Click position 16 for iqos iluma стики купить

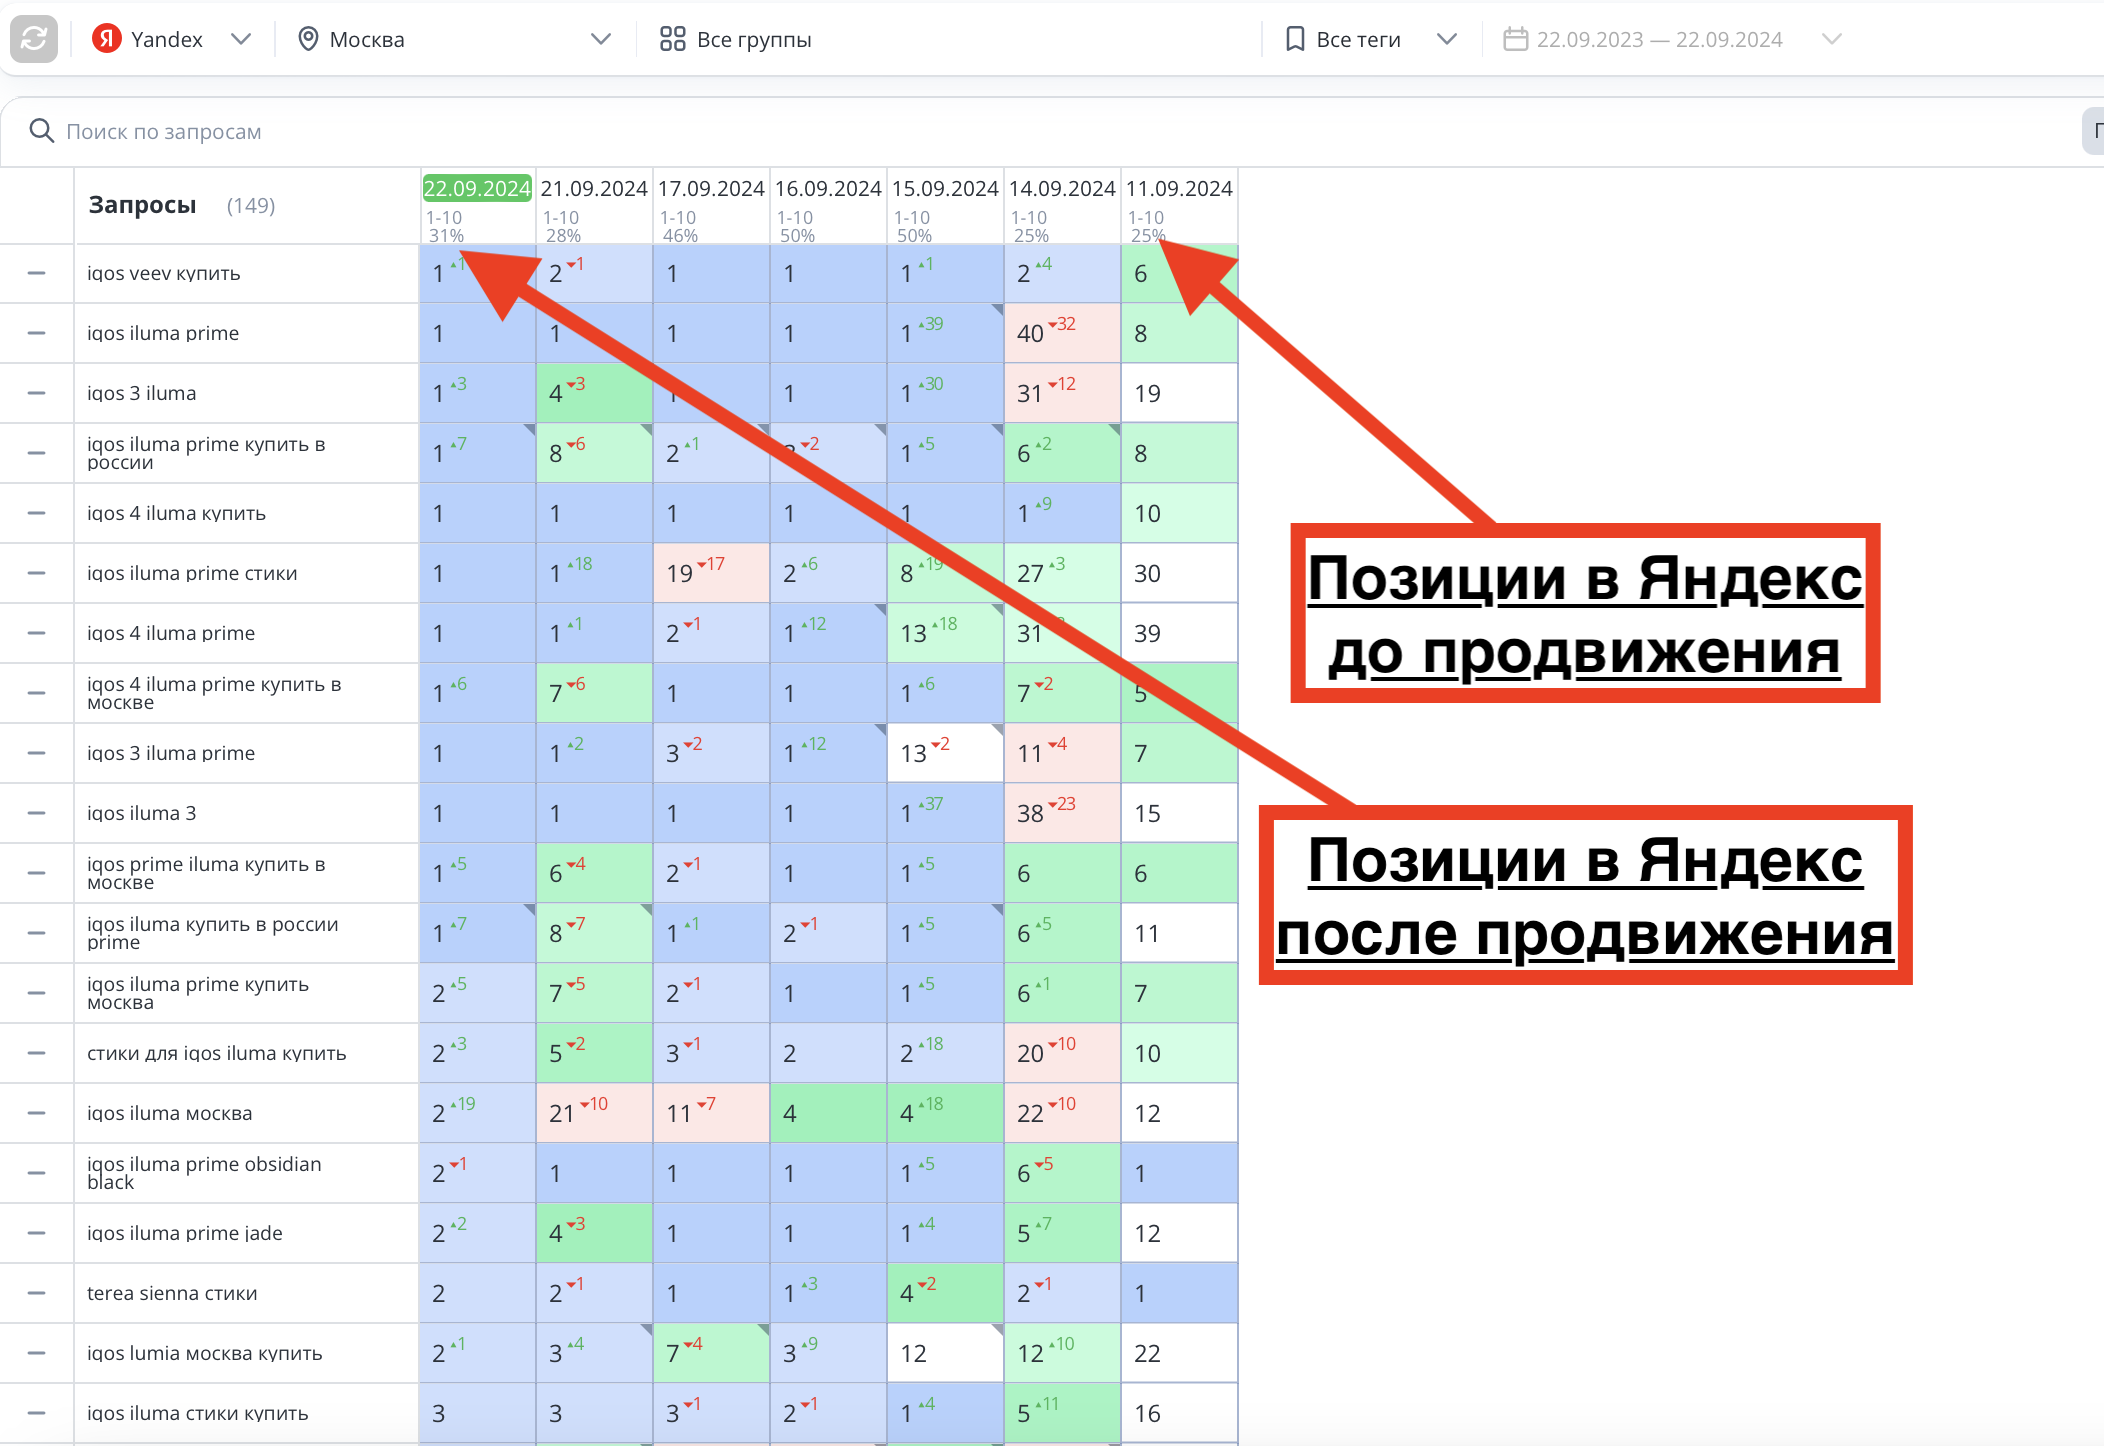1179,1413
